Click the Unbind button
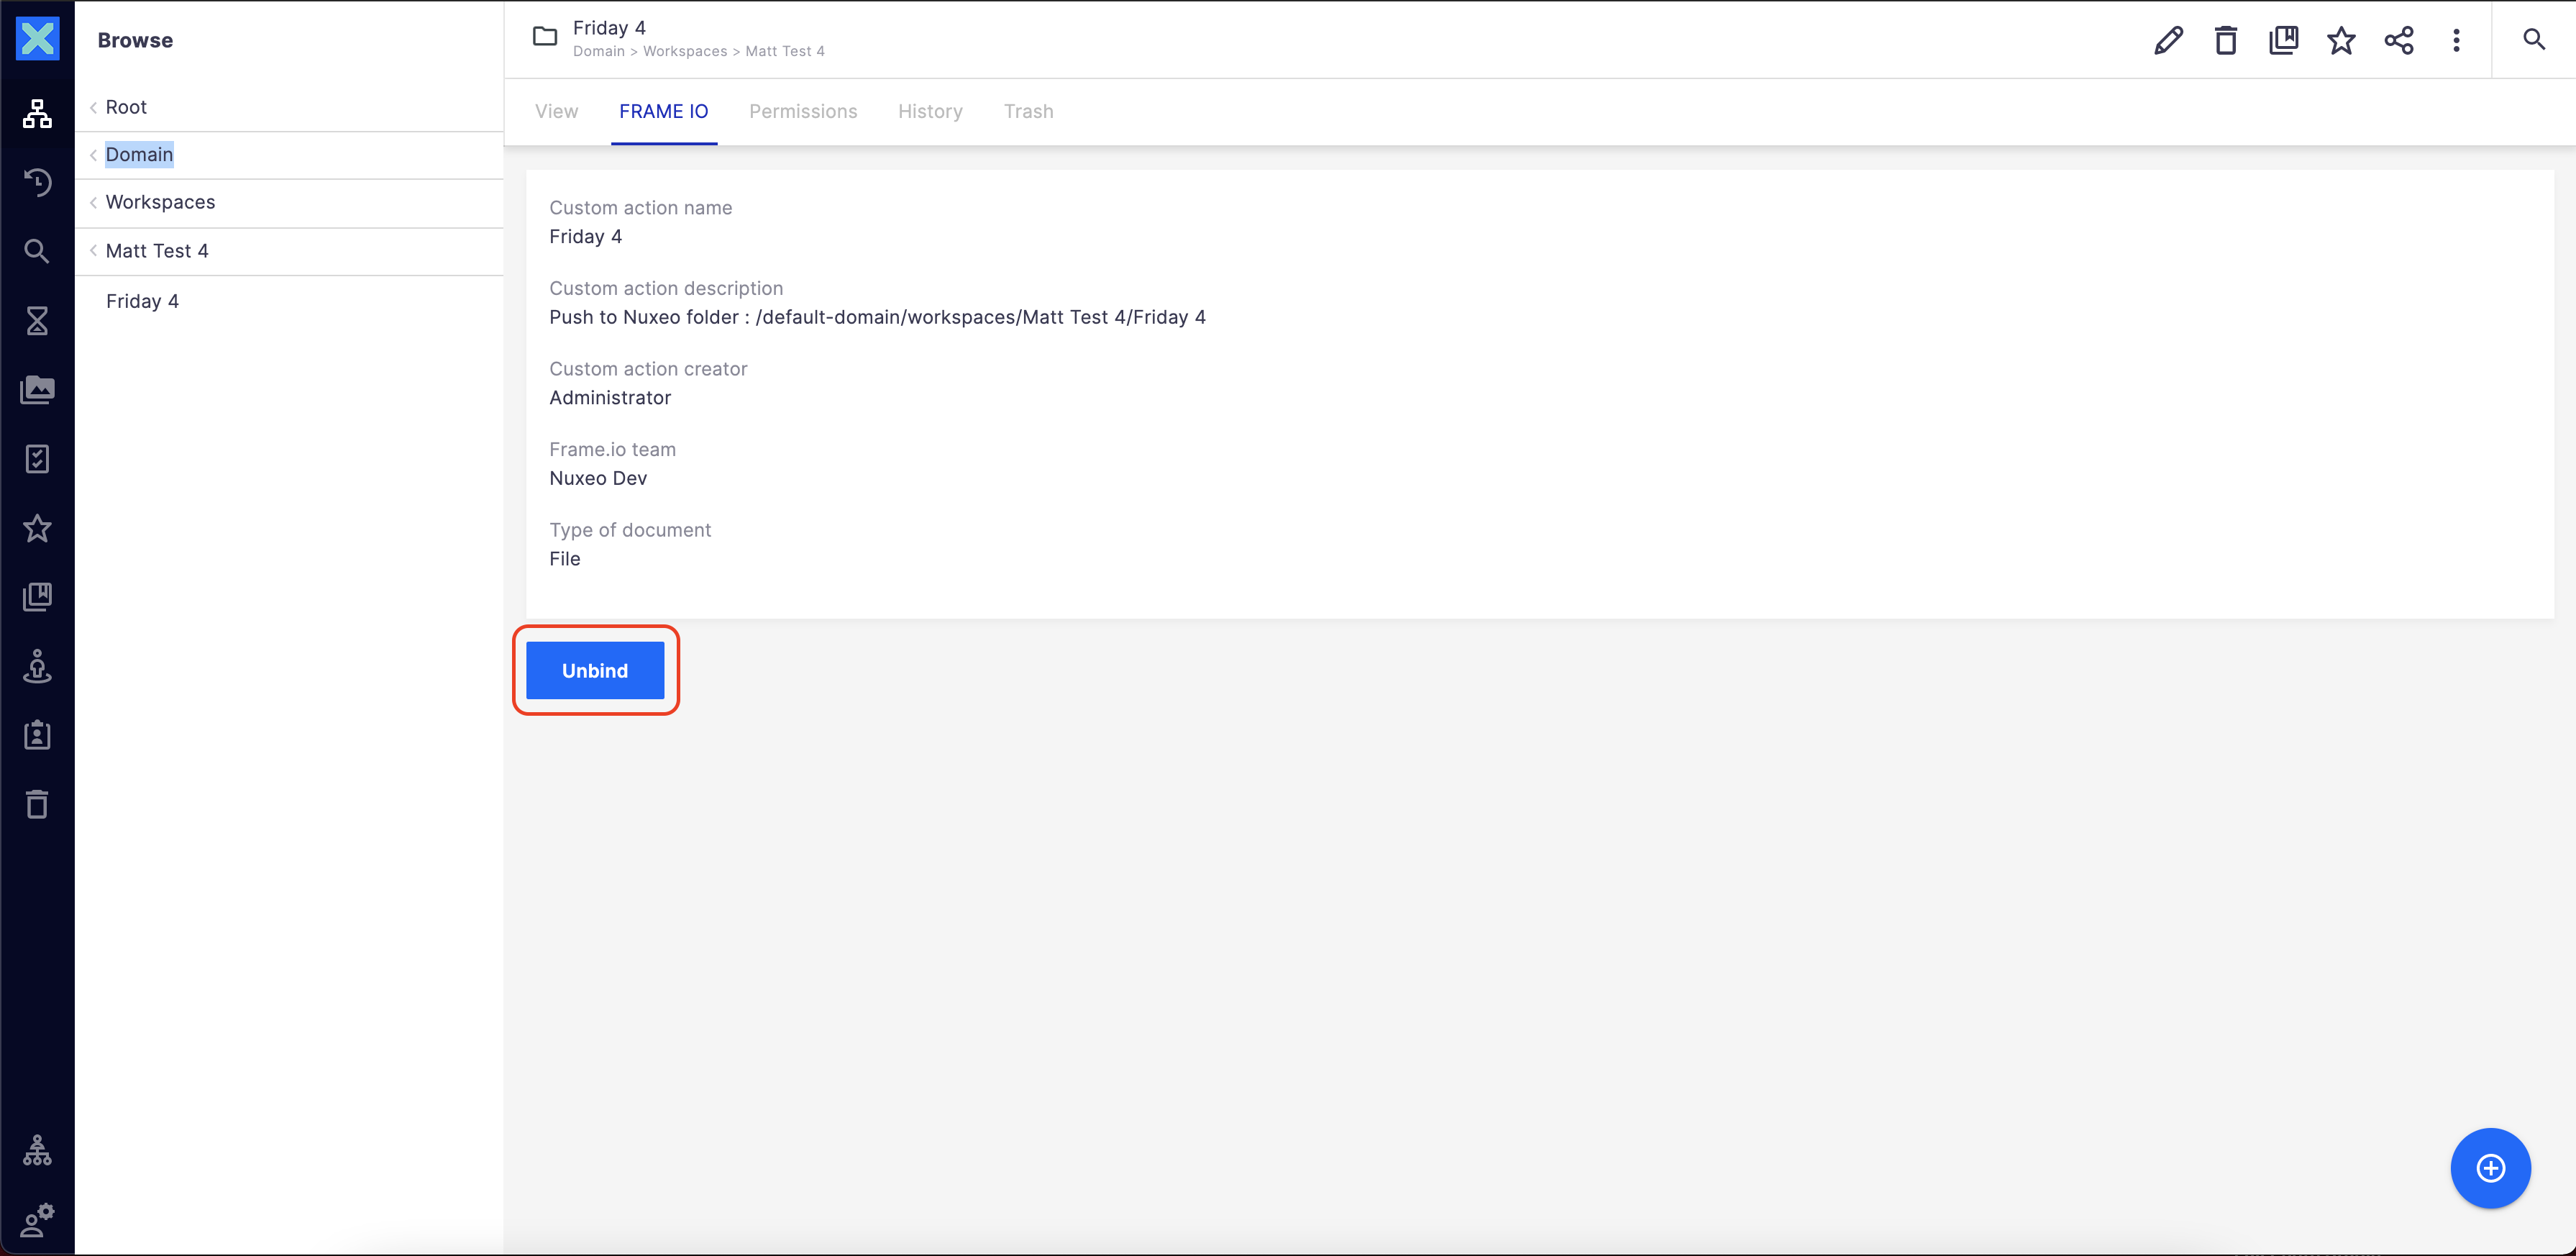The height and width of the screenshot is (1256, 2576). coord(595,671)
